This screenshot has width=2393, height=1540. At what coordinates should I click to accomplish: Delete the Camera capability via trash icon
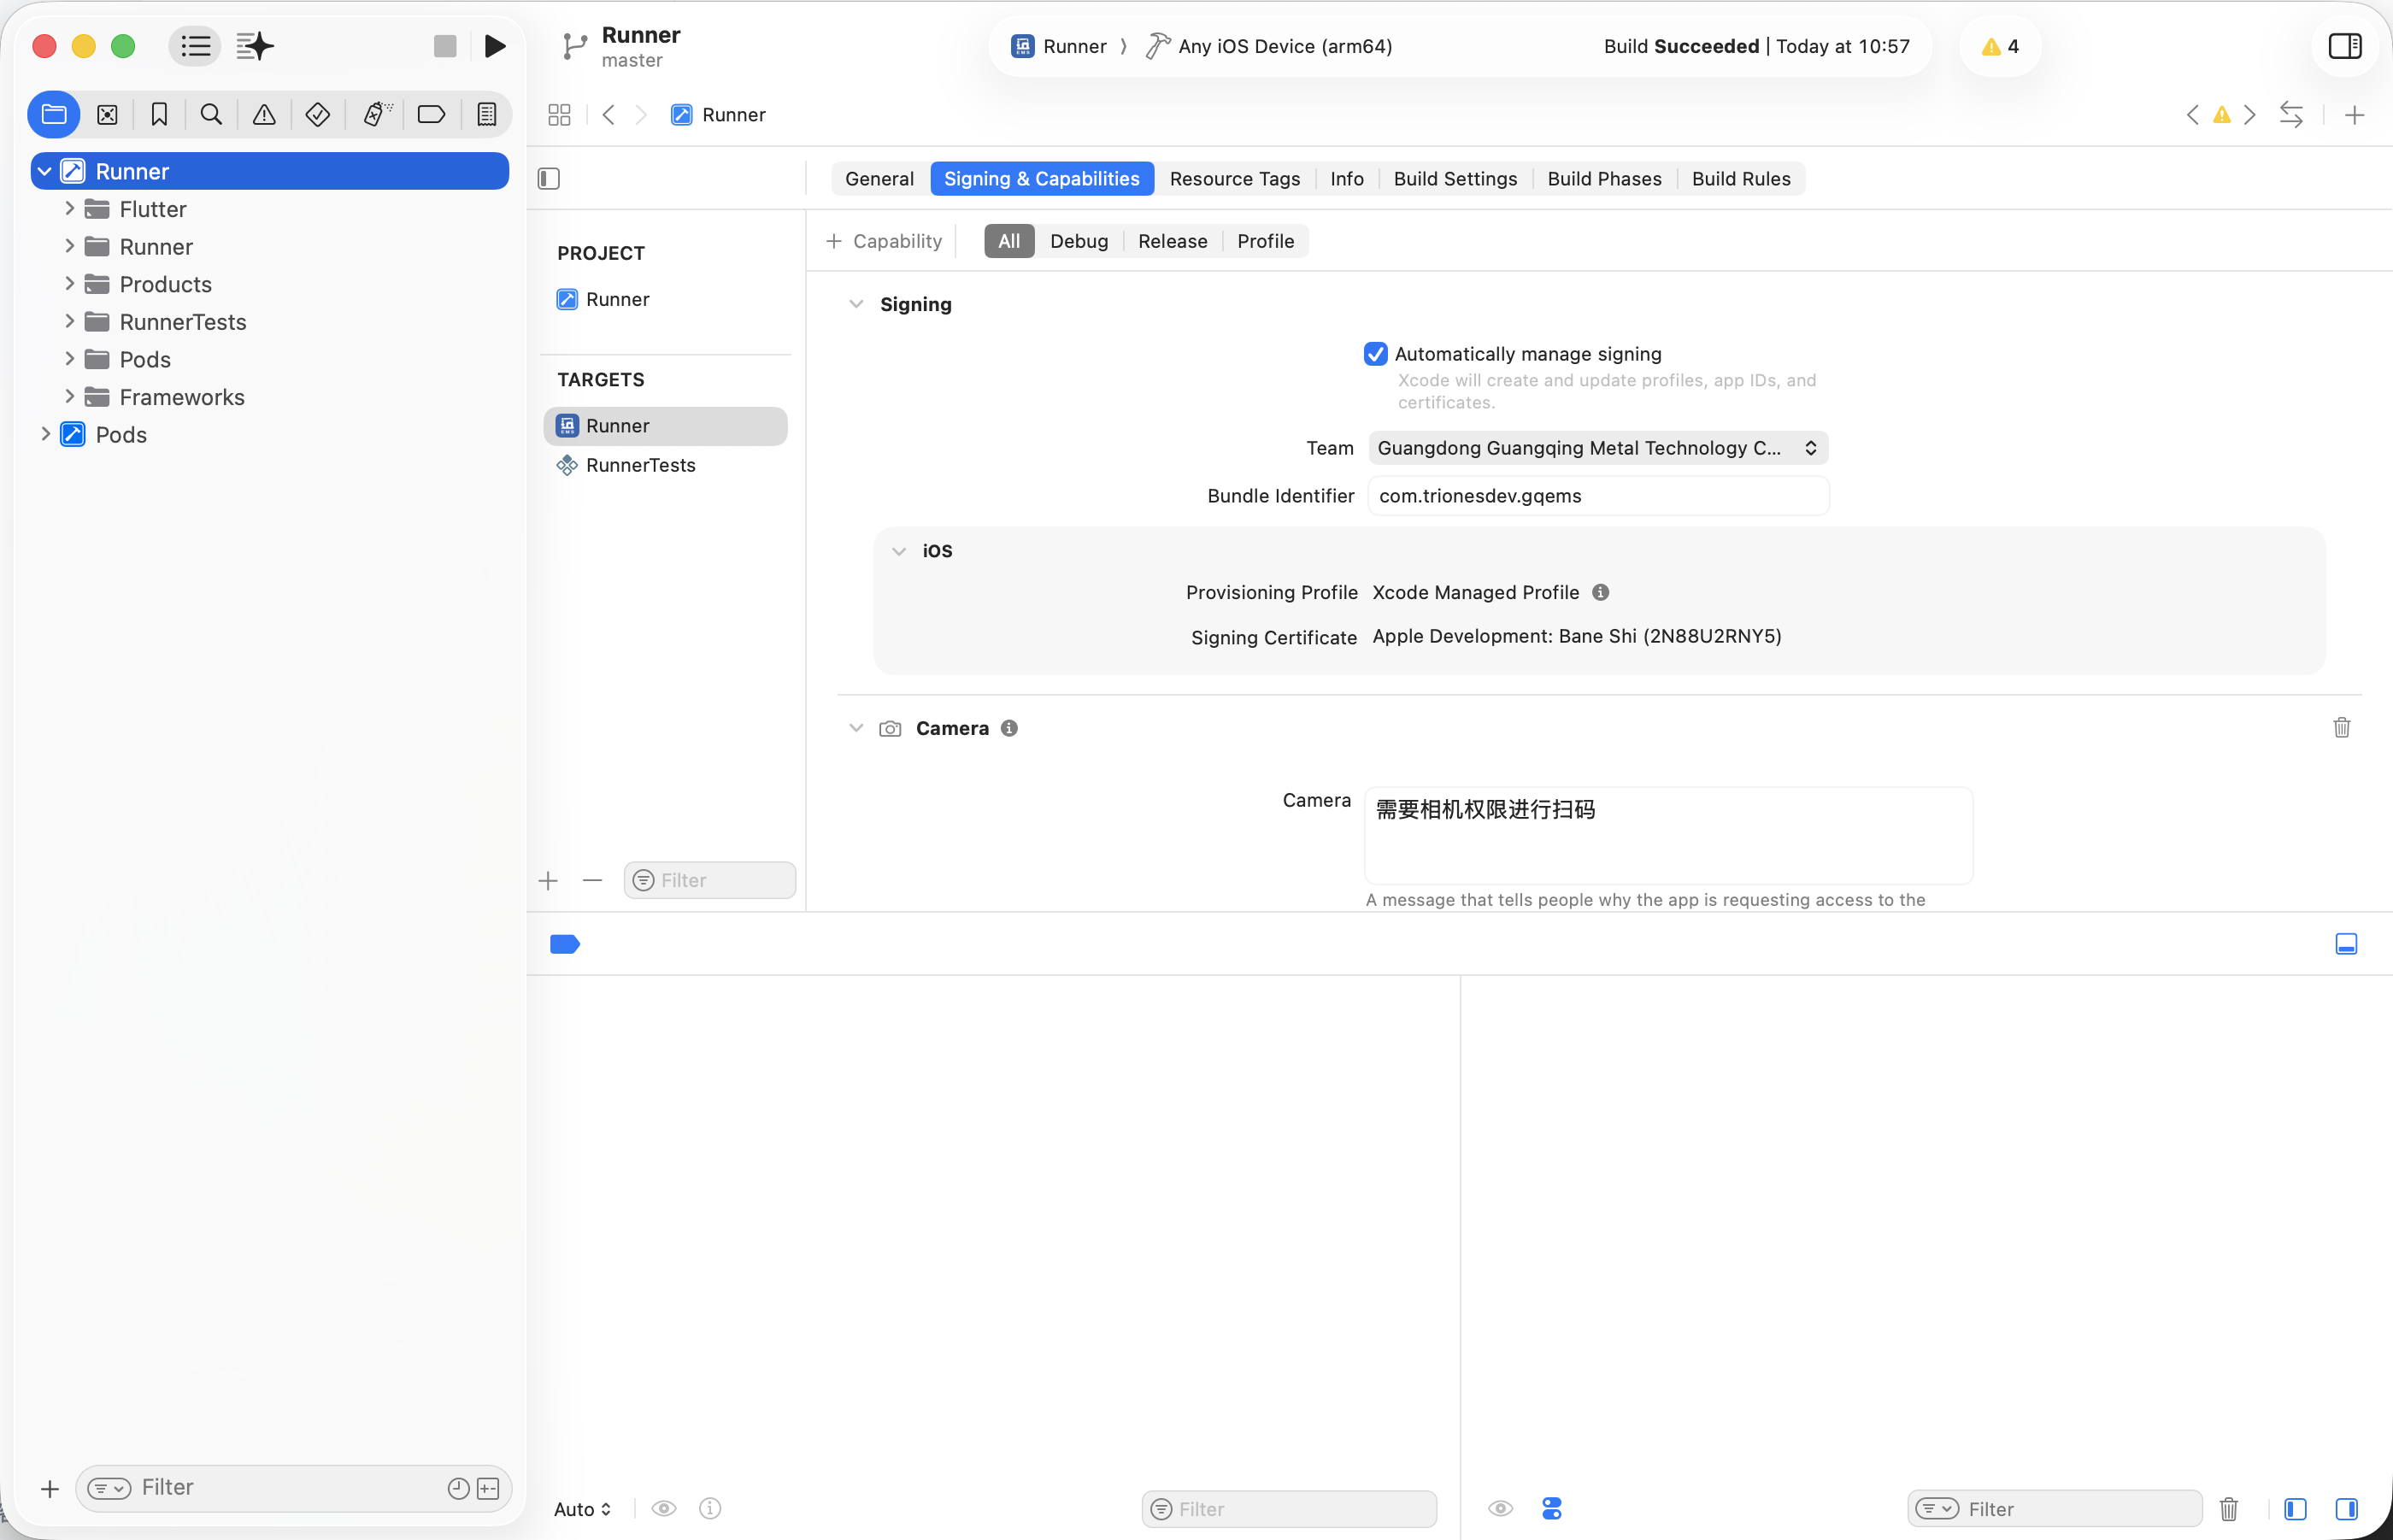coord(2341,728)
